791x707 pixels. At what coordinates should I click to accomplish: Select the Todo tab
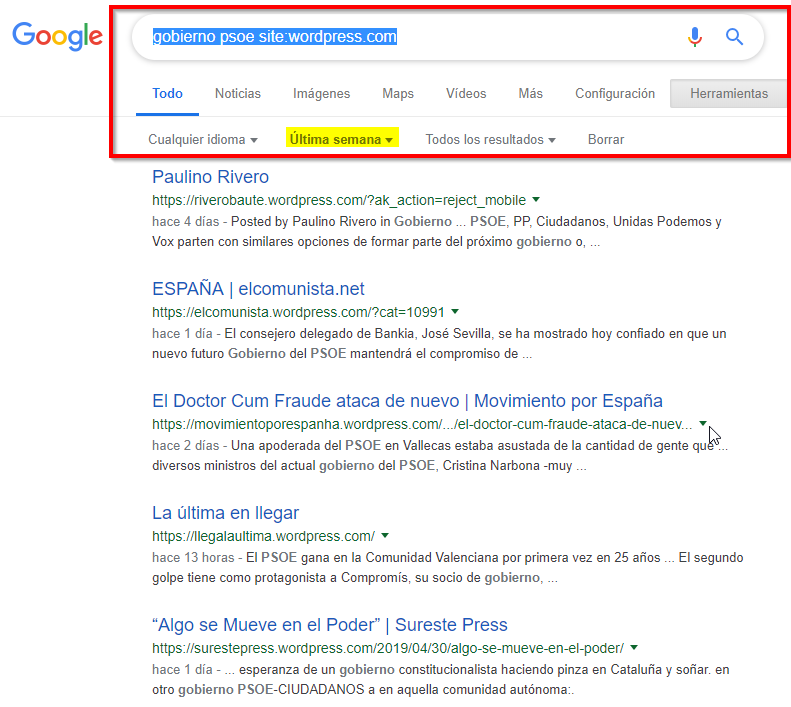tap(167, 93)
